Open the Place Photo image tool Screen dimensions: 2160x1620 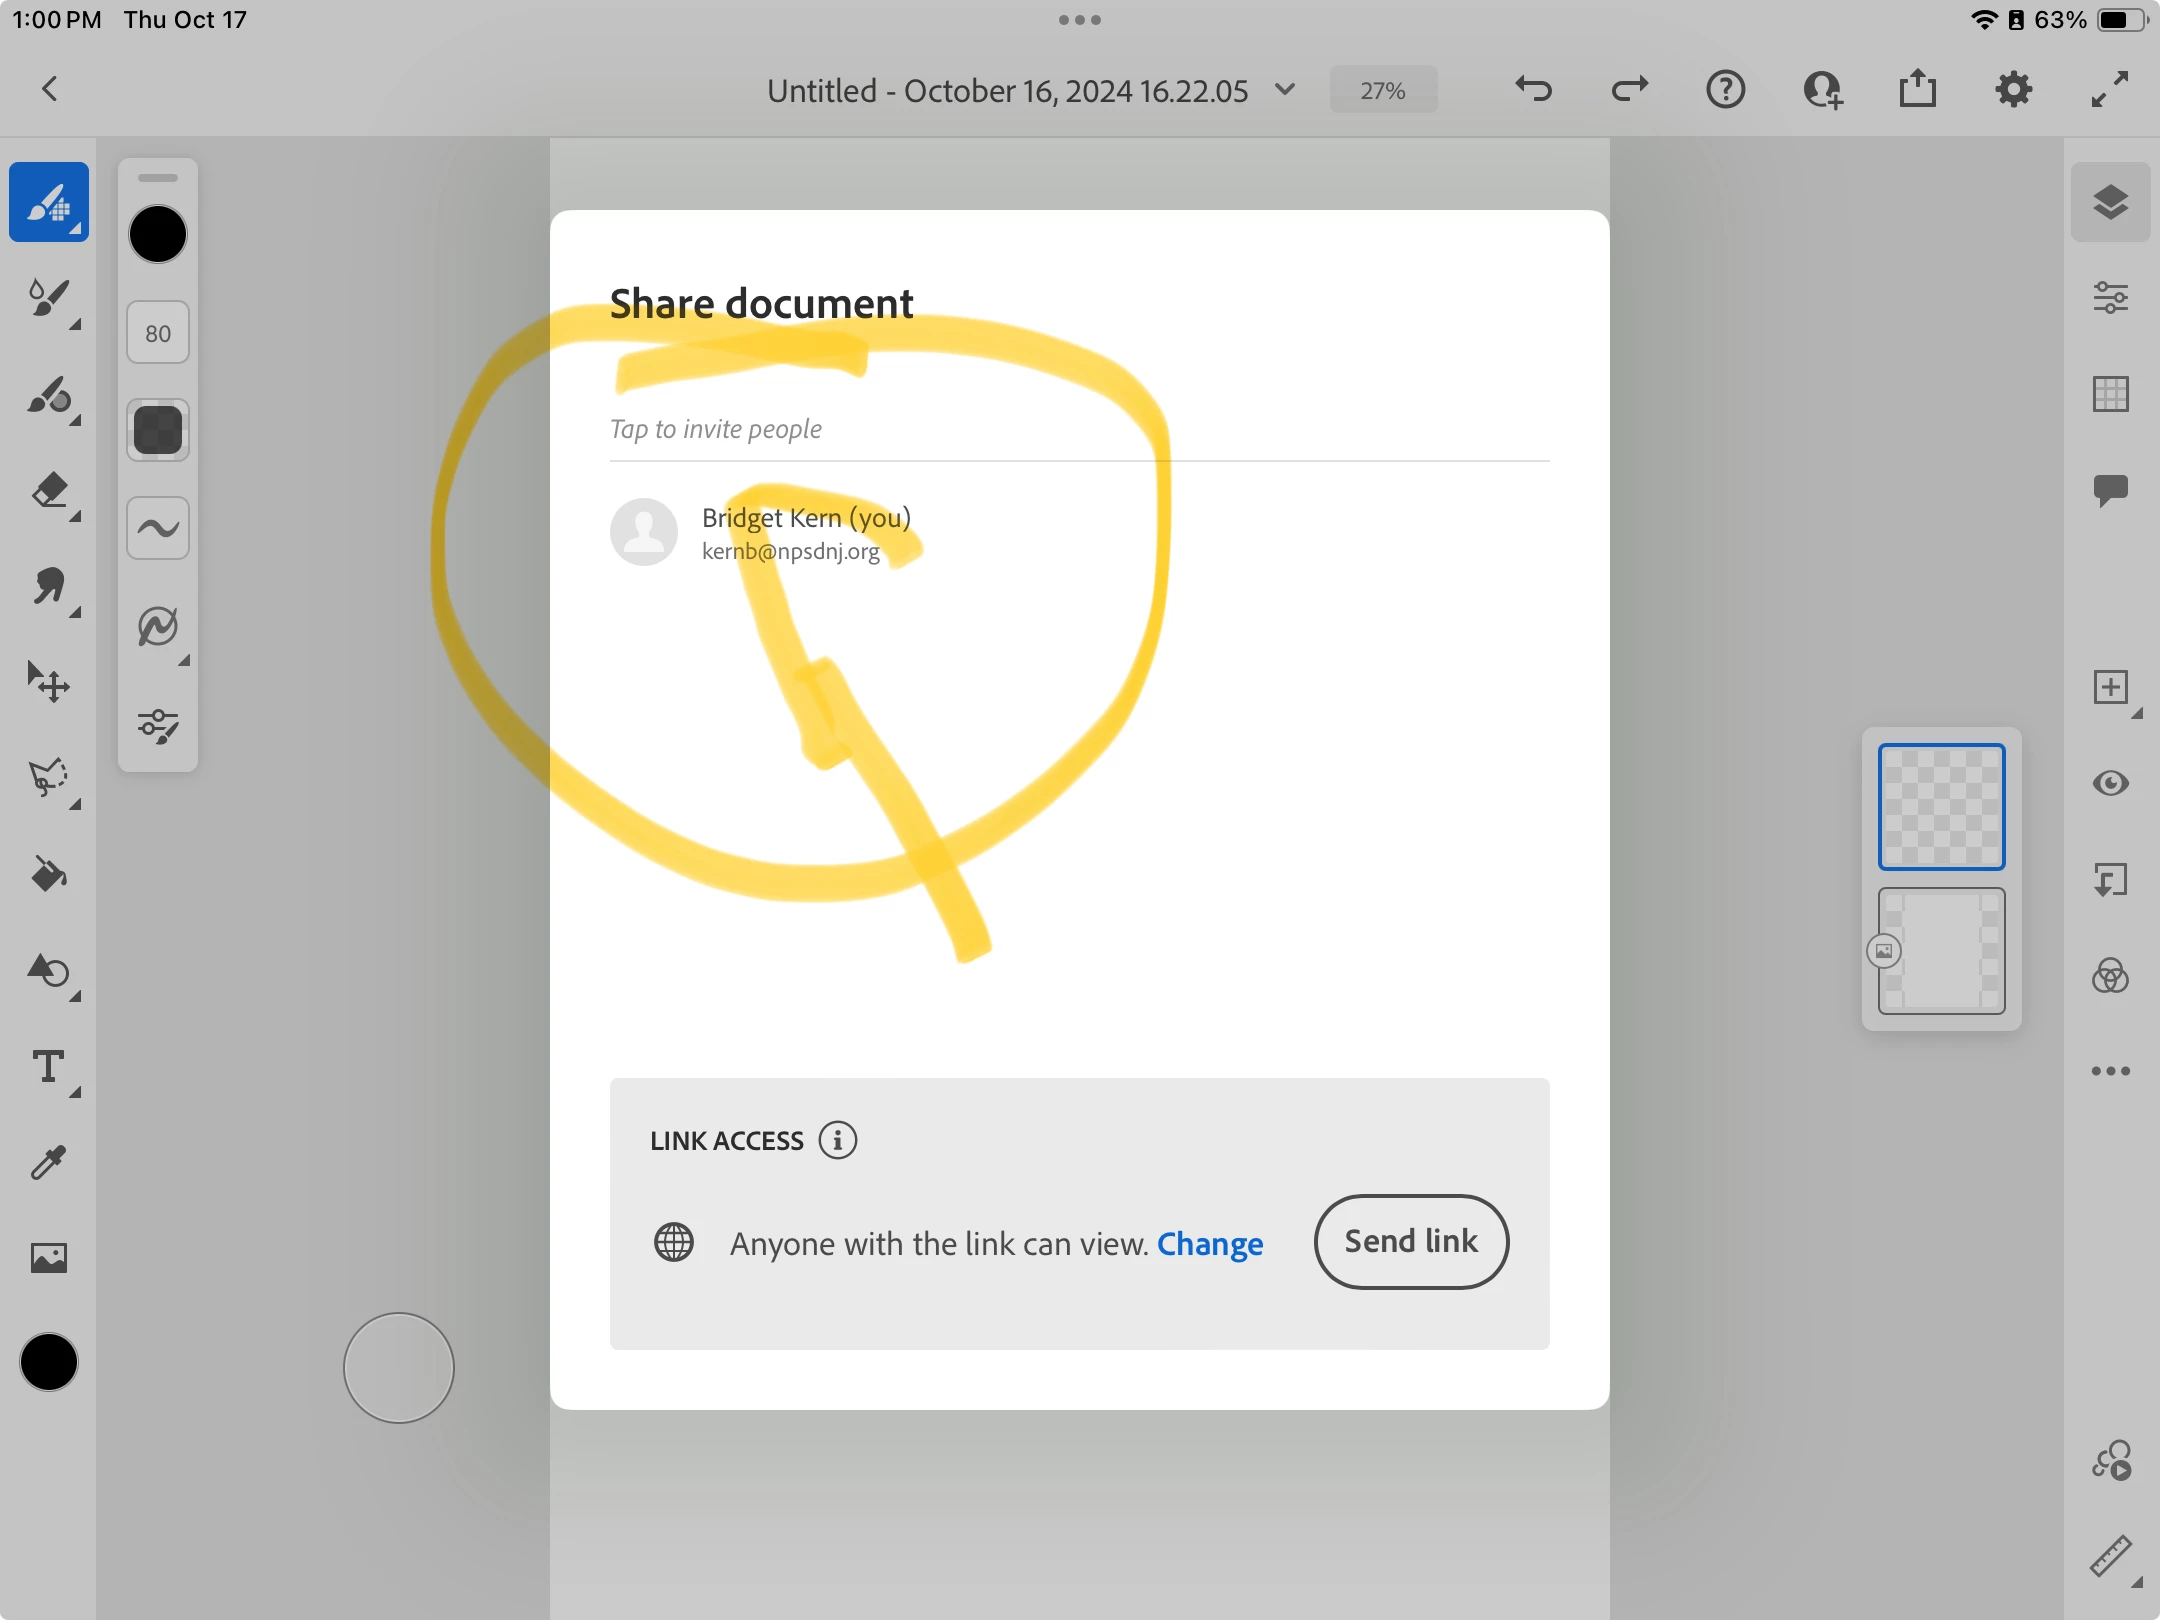(48, 1258)
